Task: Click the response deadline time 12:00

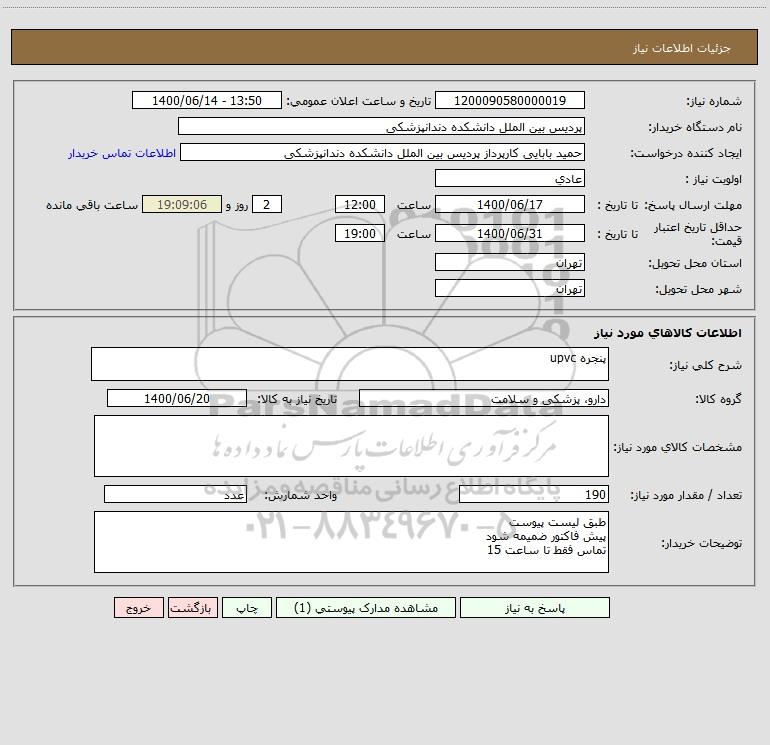Action: pyautogui.click(x=359, y=204)
